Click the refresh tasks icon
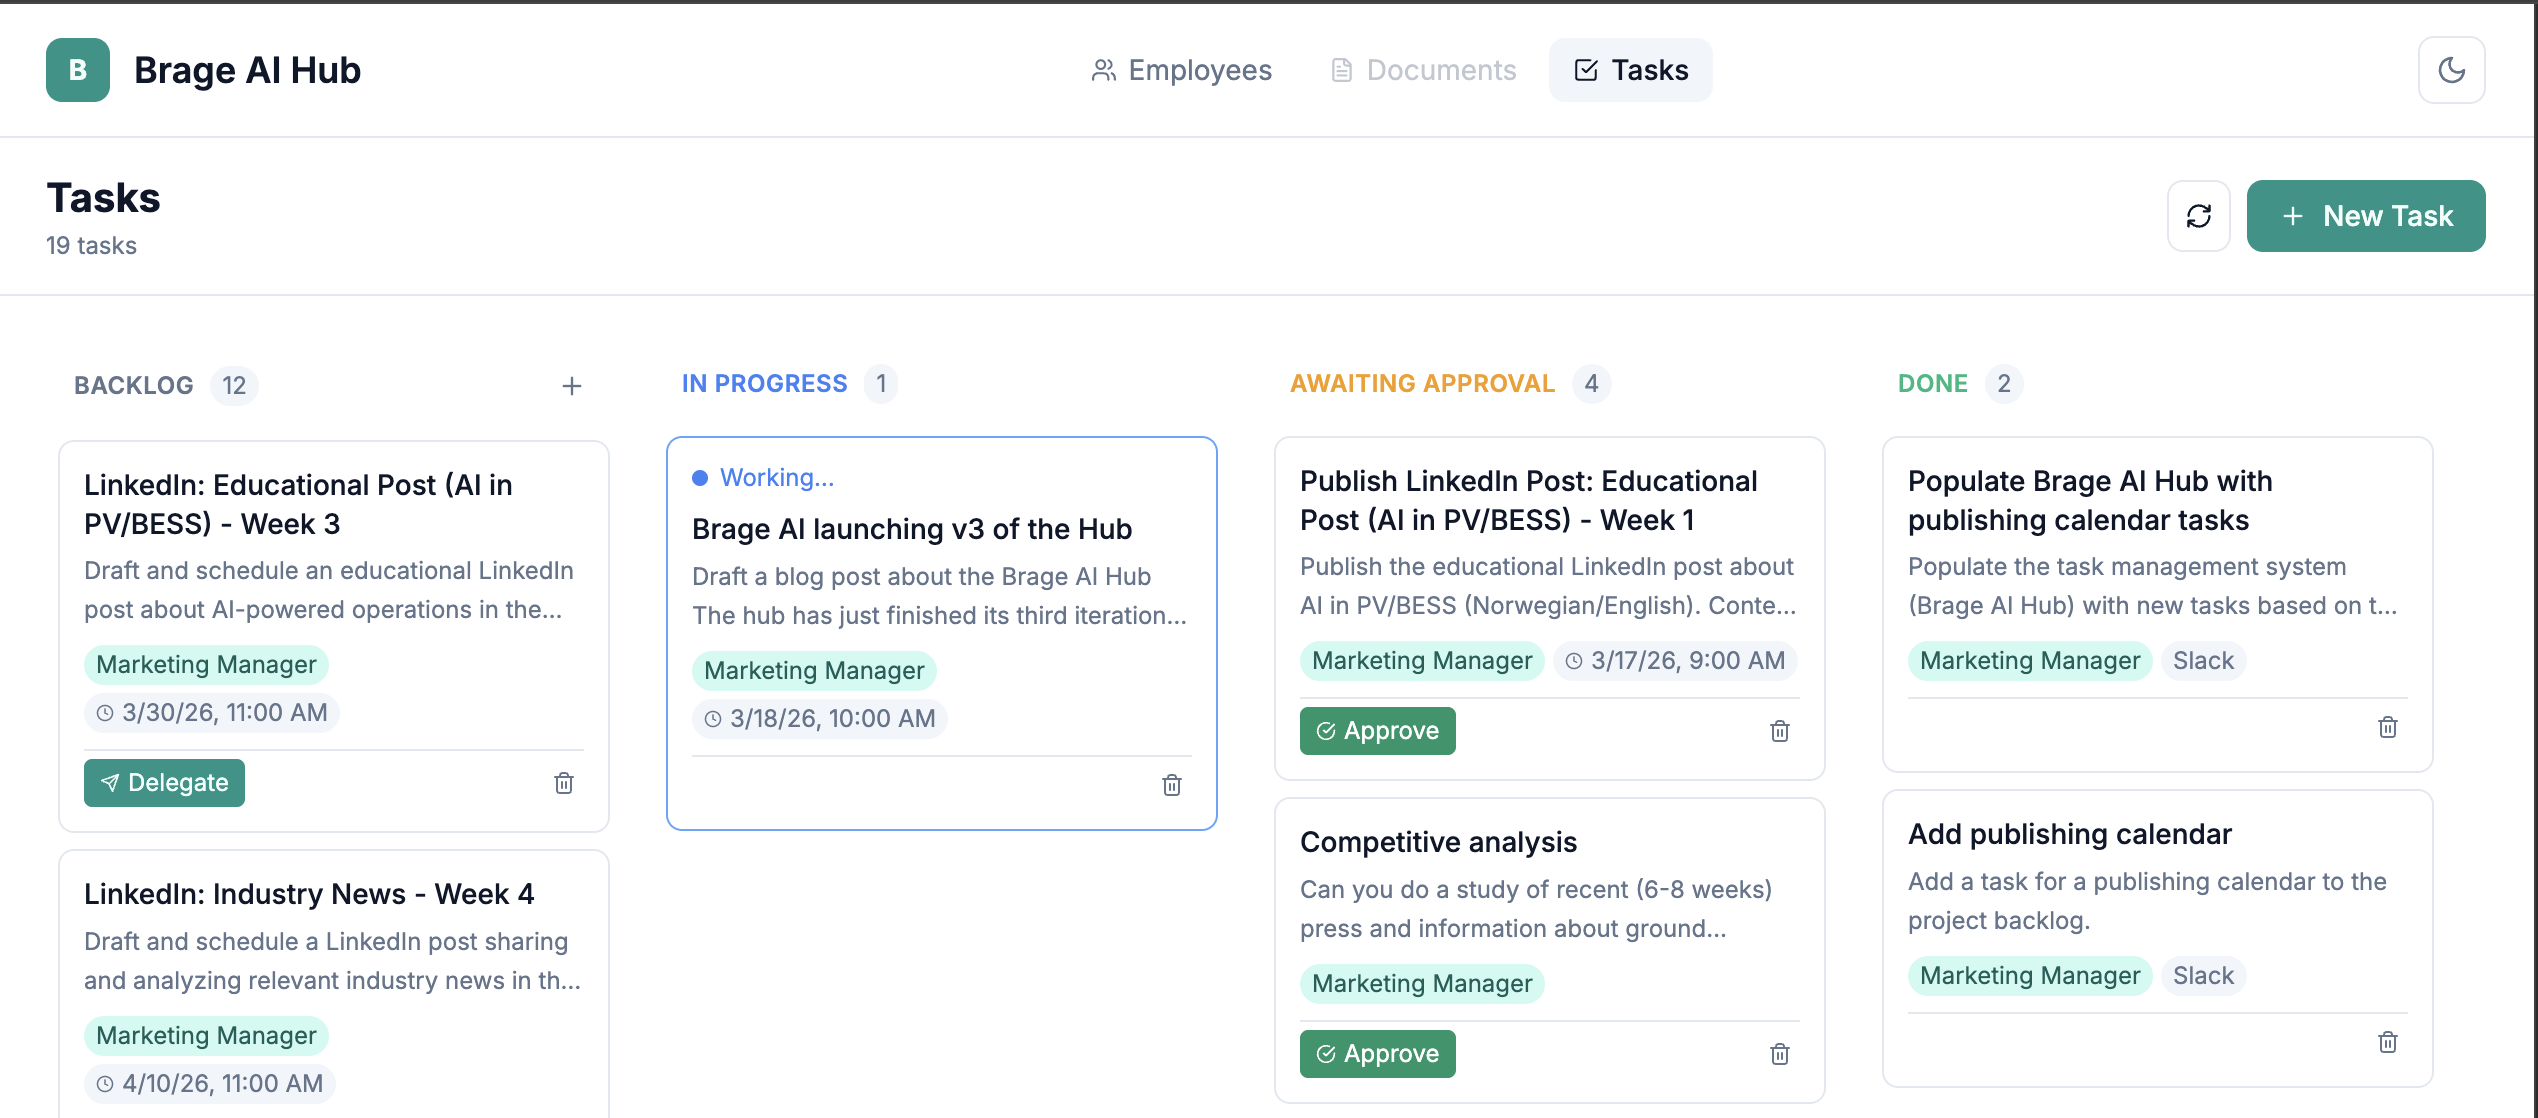Viewport: 2538px width, 1118px height. (x=2198, y=216)
